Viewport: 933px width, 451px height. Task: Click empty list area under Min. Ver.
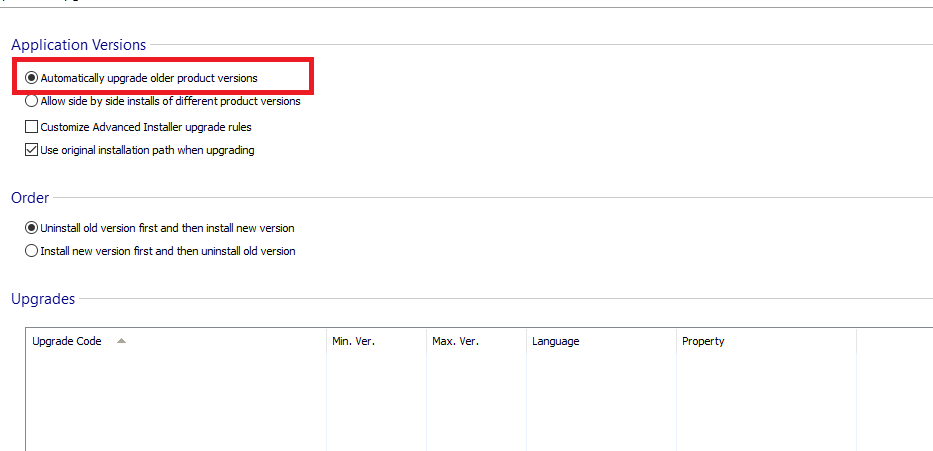point(375,400)
